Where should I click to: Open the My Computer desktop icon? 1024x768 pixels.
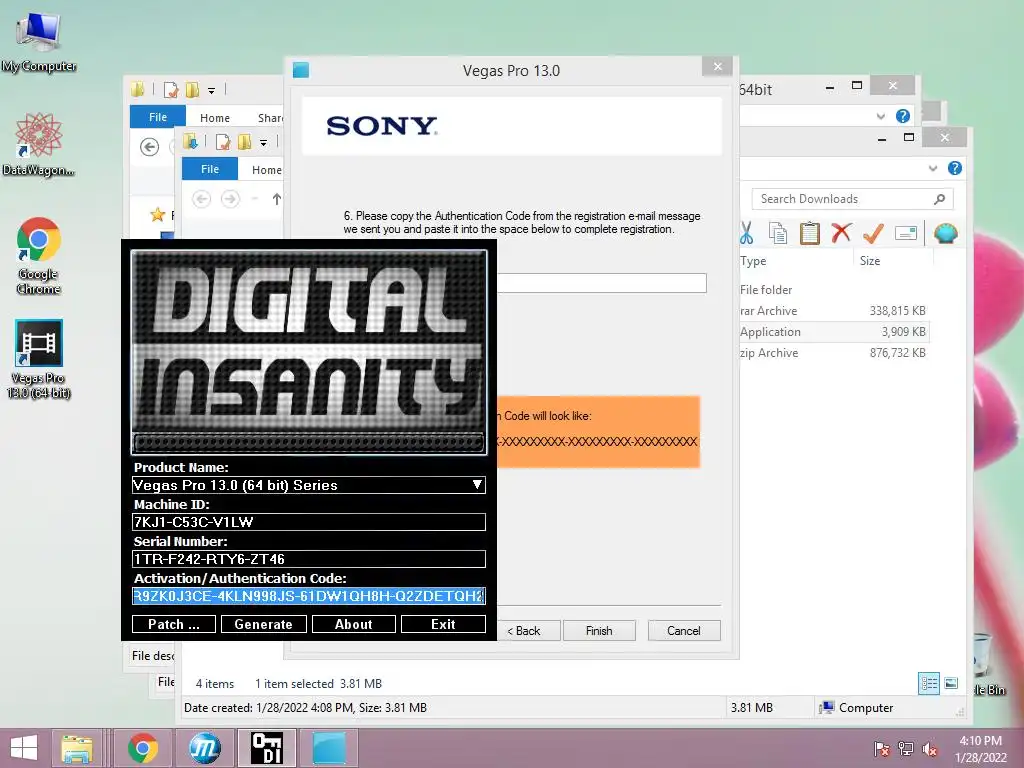39,42
